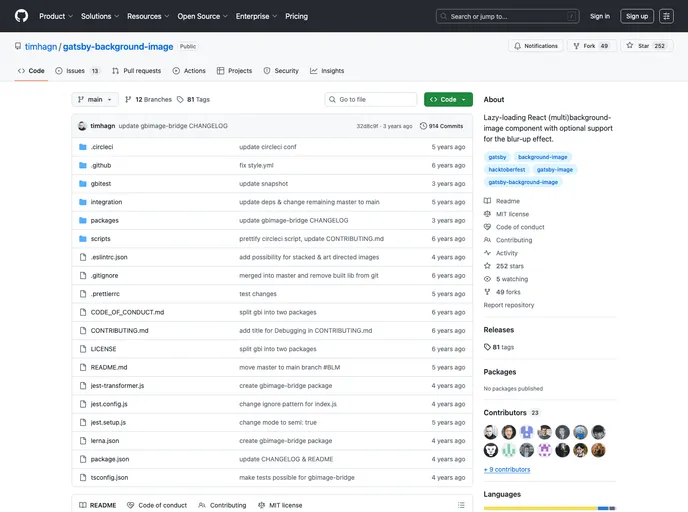Open the gbitest folder

pyautogui.click(x=101, y=184)
